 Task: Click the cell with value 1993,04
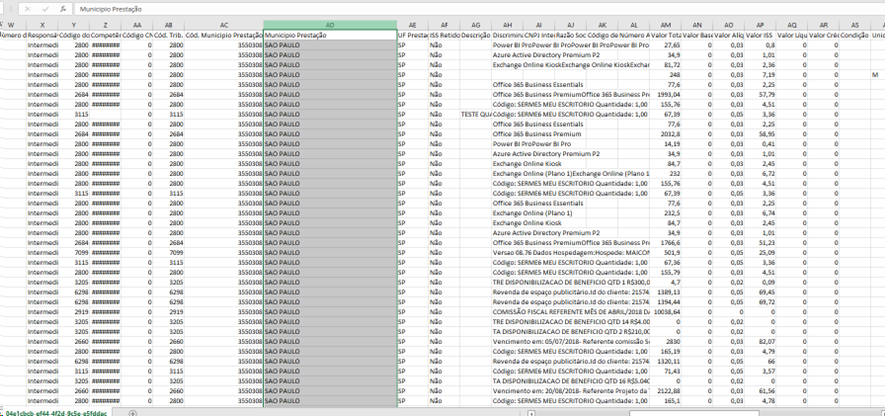tap(665, 94)
